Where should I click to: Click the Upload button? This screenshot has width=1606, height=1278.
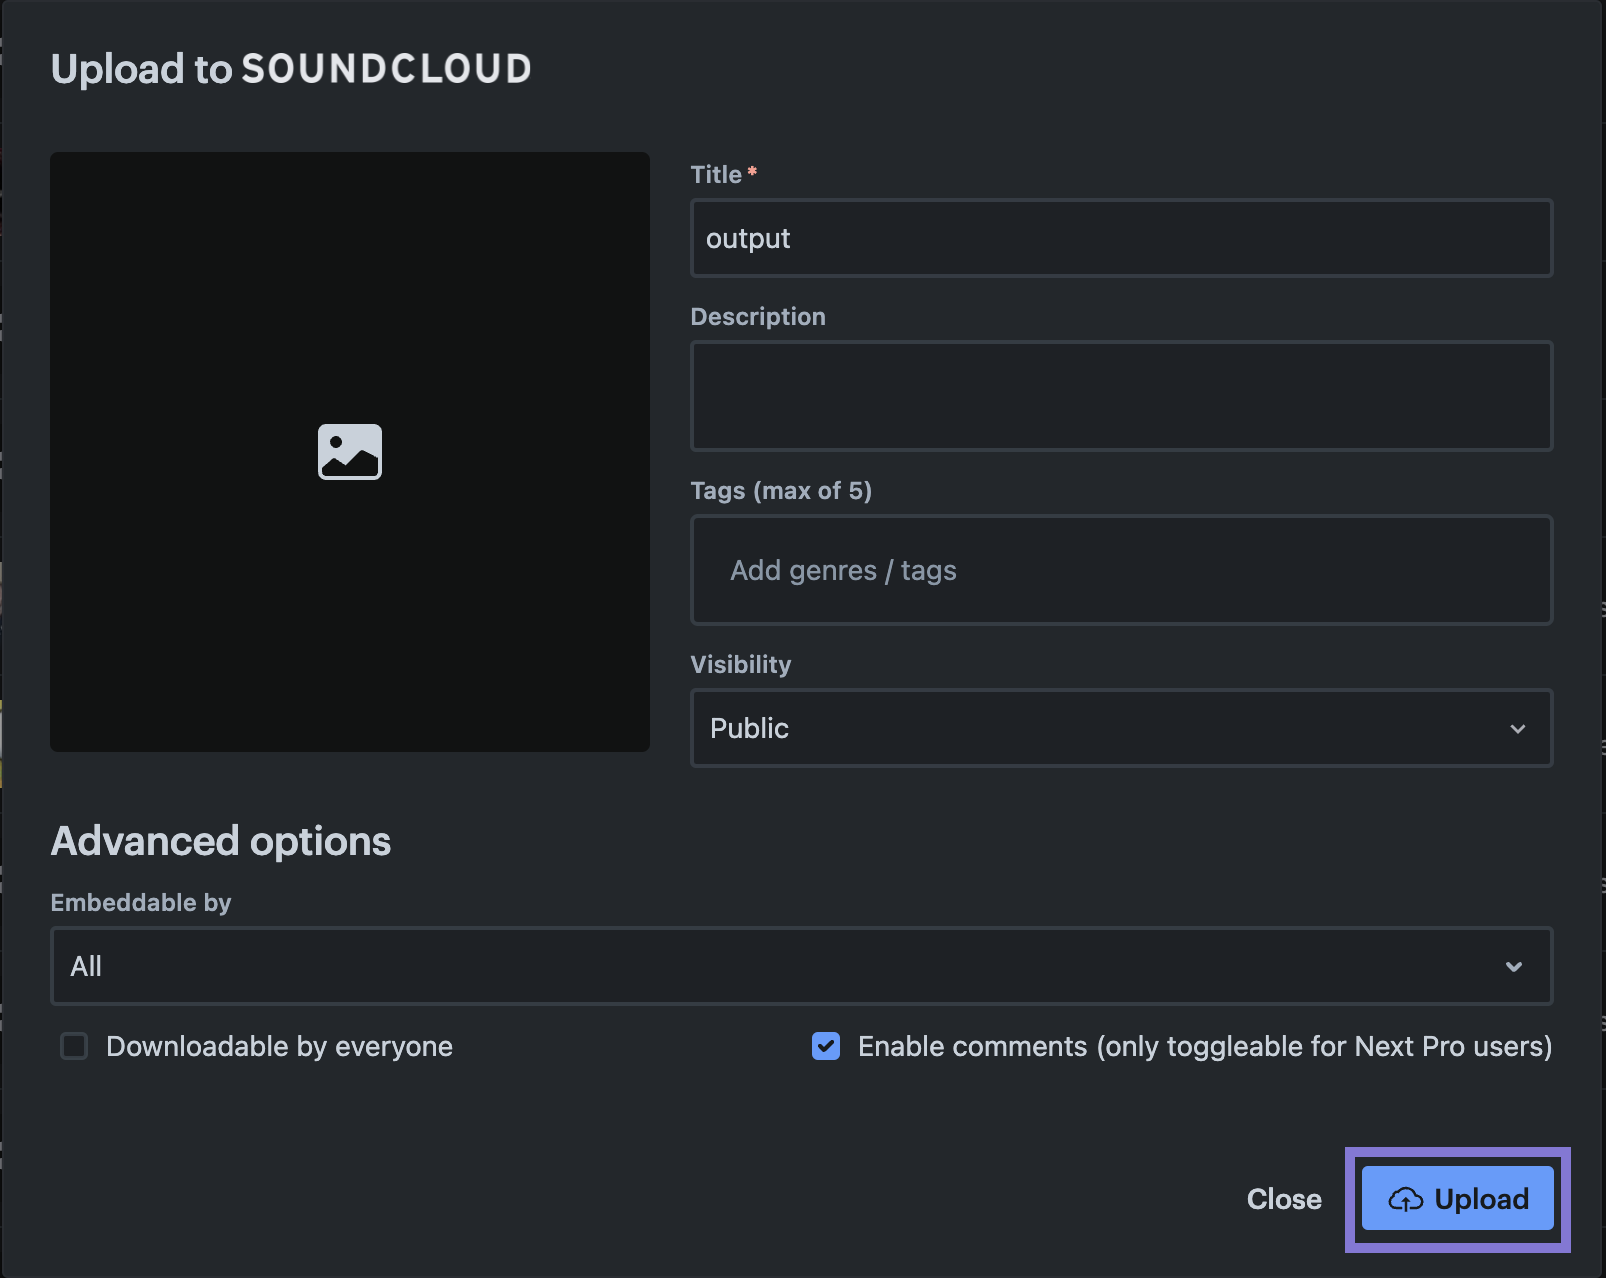click(1458, 1199)
